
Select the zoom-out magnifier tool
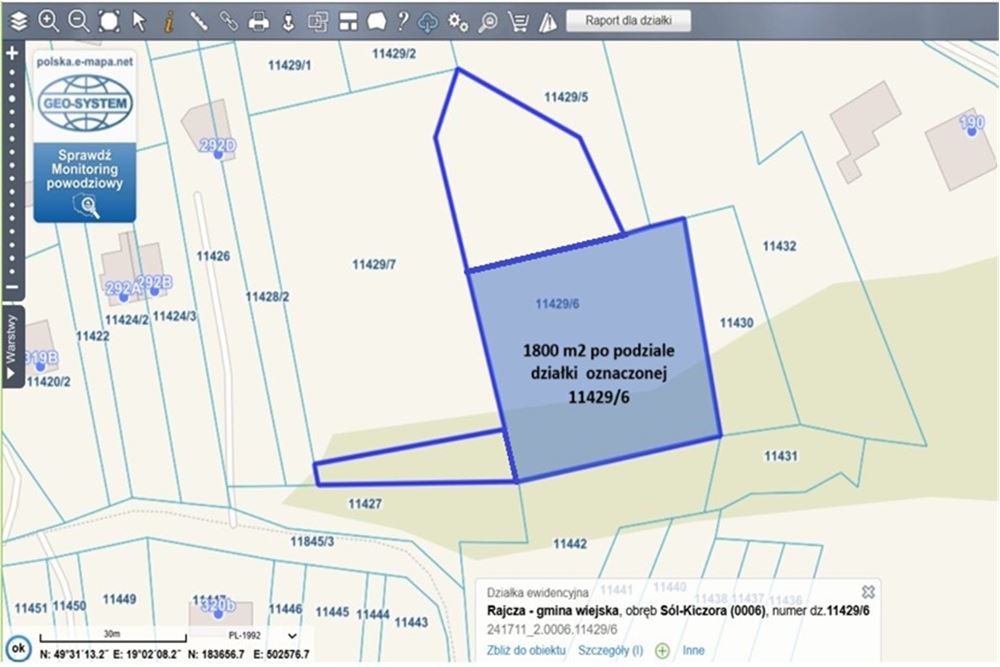pyautogui.click(x=76, y=19)
